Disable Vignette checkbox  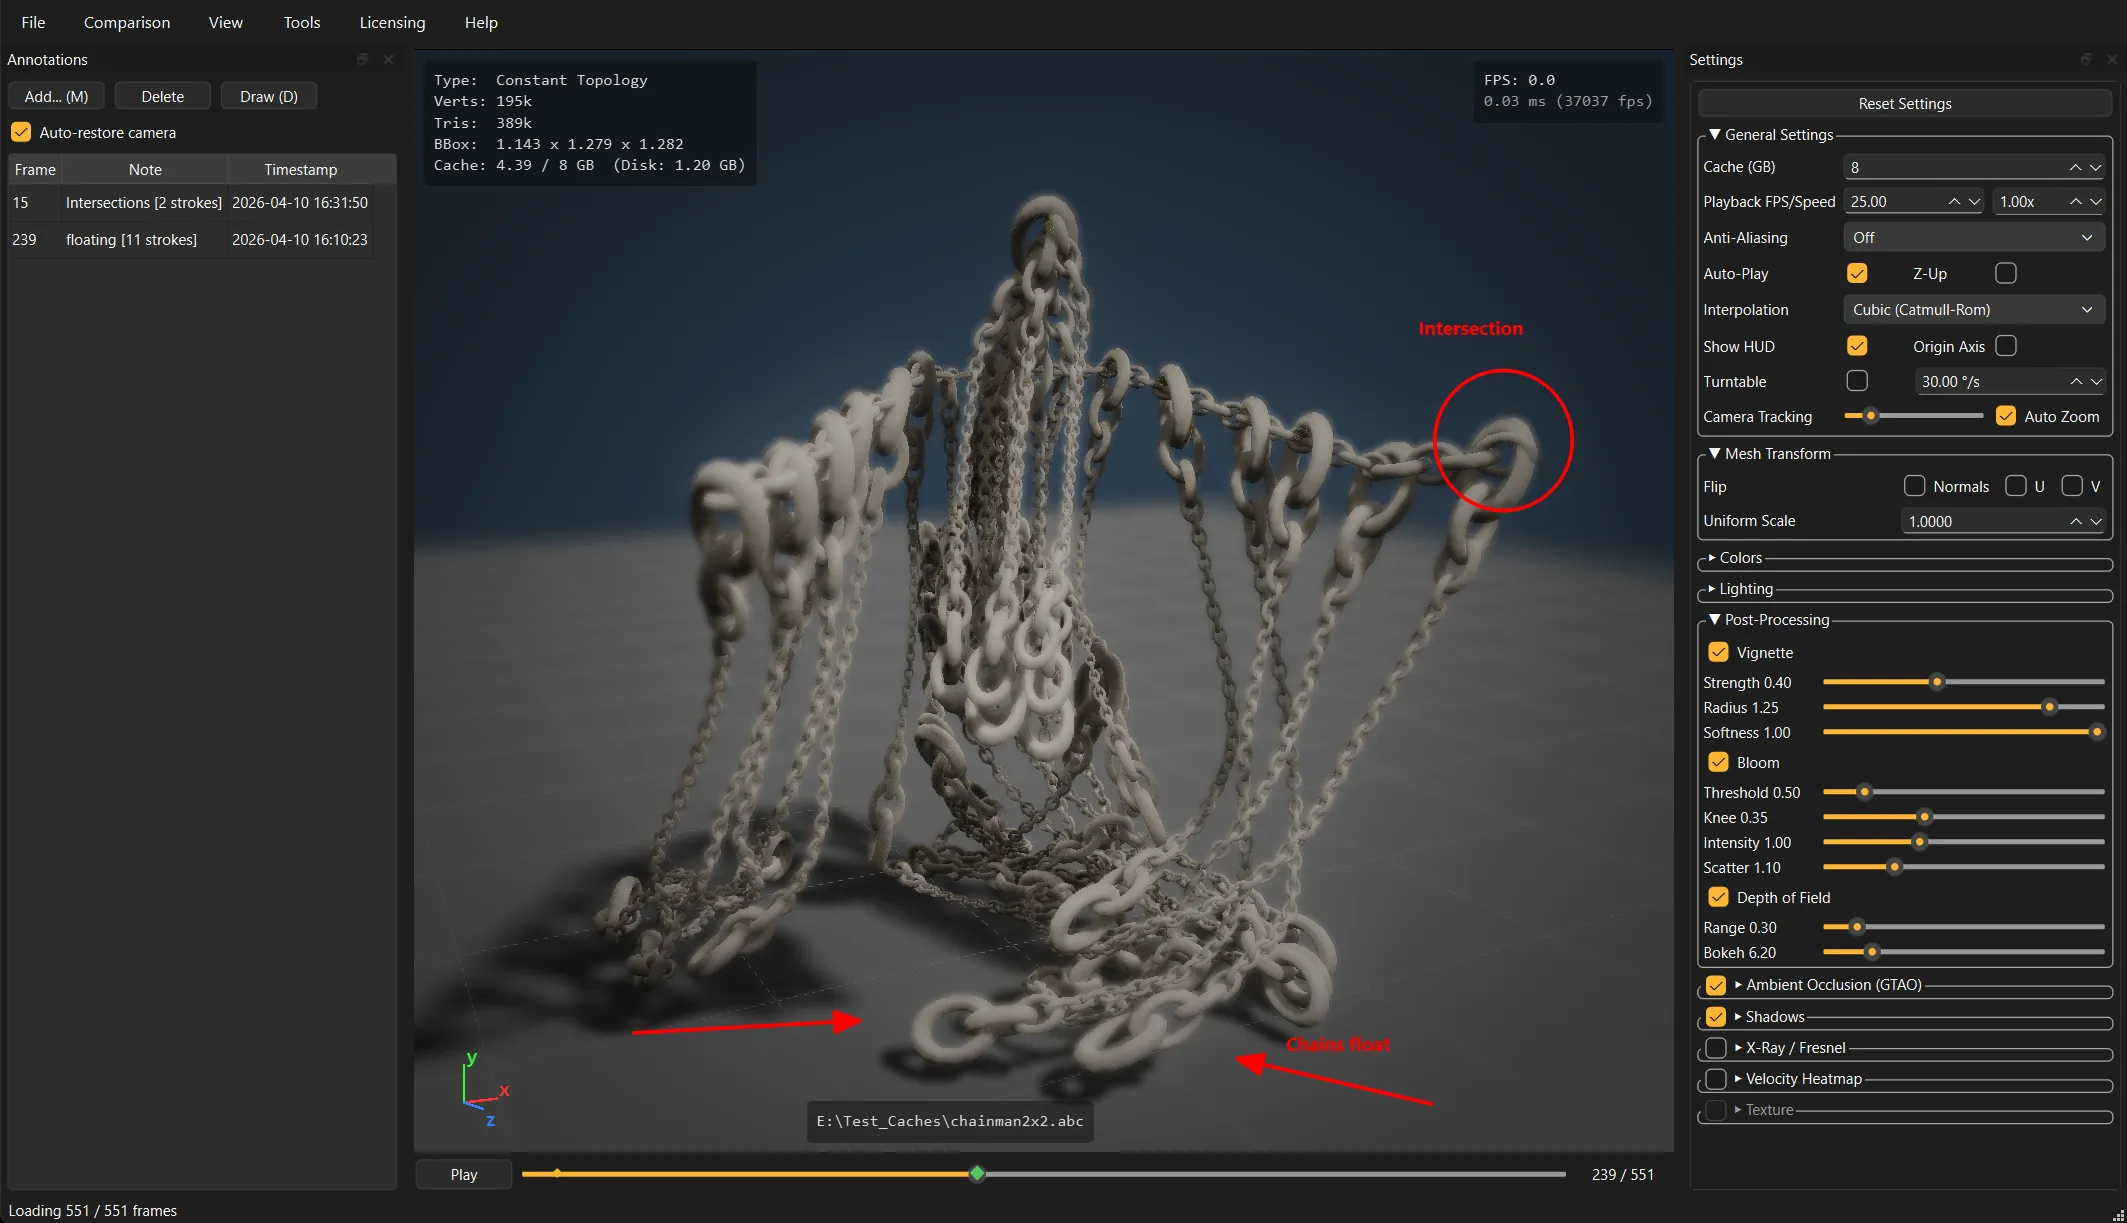pos(1718,652)
